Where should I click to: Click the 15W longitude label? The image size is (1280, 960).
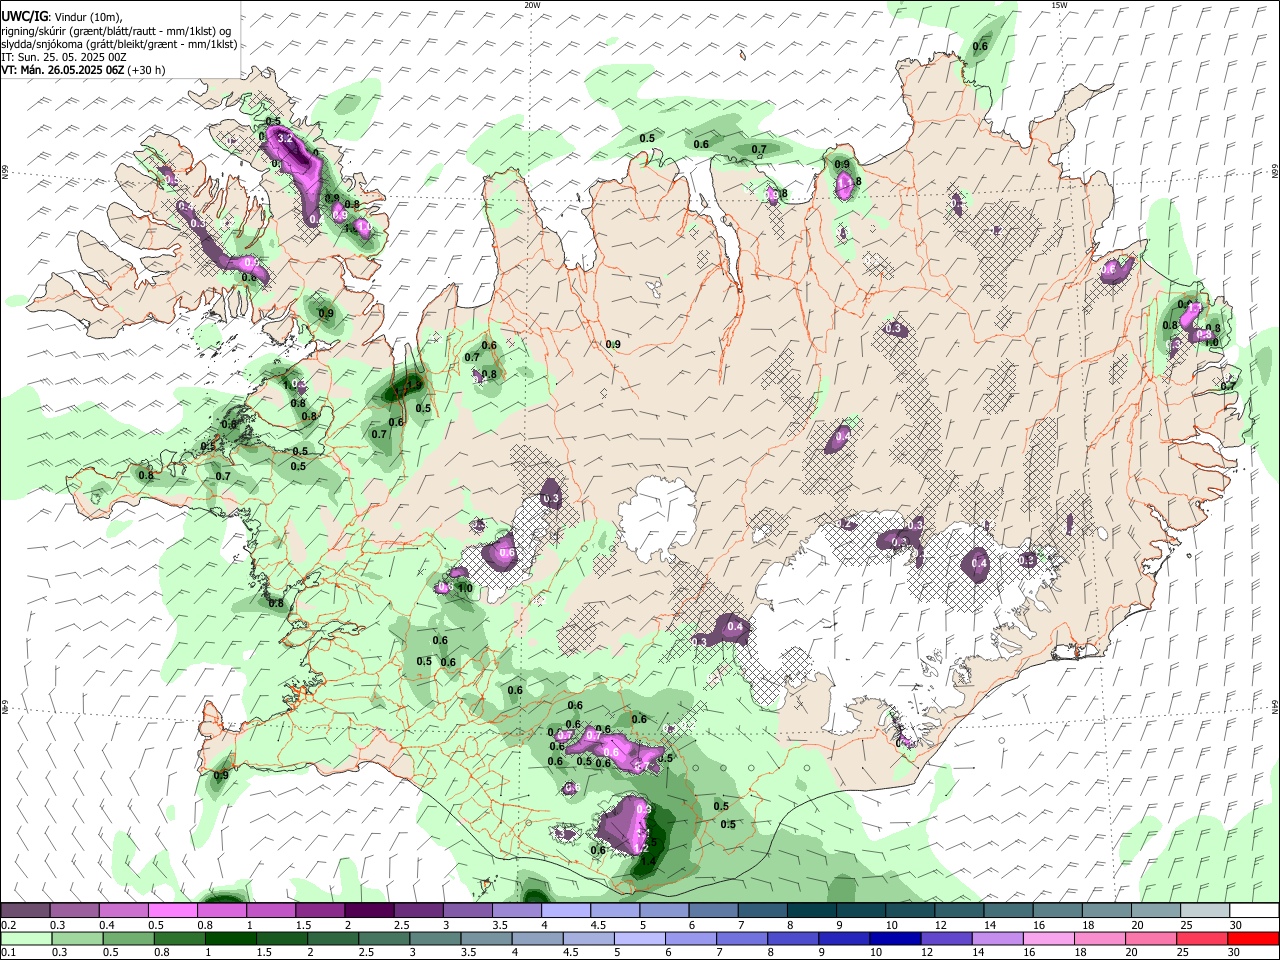coord(1059,5)
